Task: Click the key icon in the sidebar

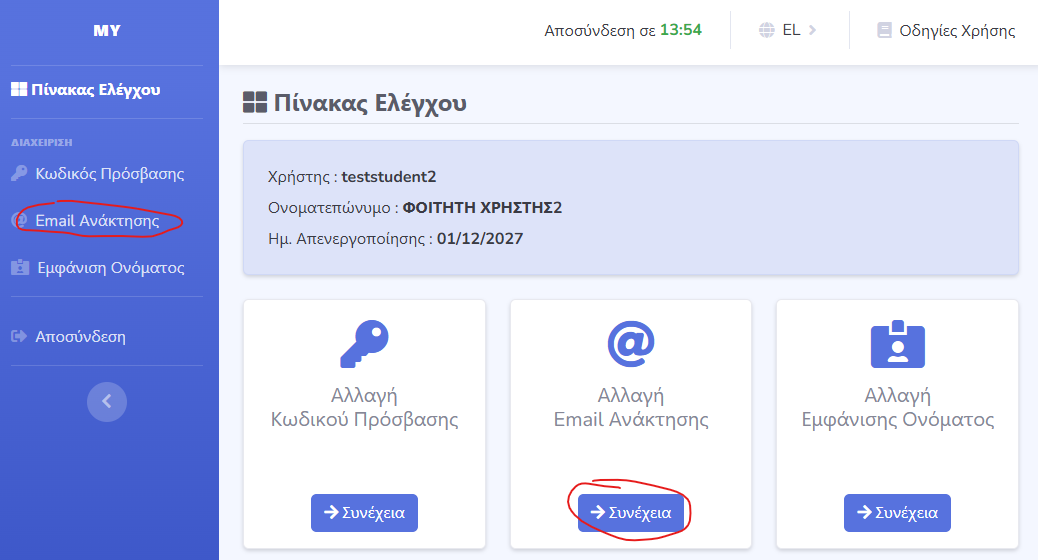Action: [19, 173]
